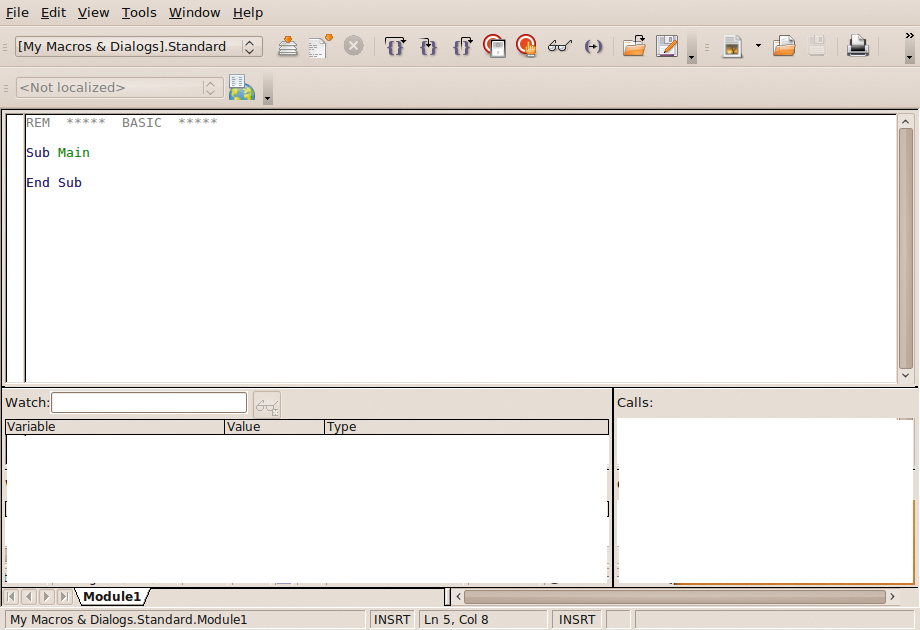Viewport: 920px width, 630px height.
Task: Click the Value column header
Action: click(x=275, y=426)
